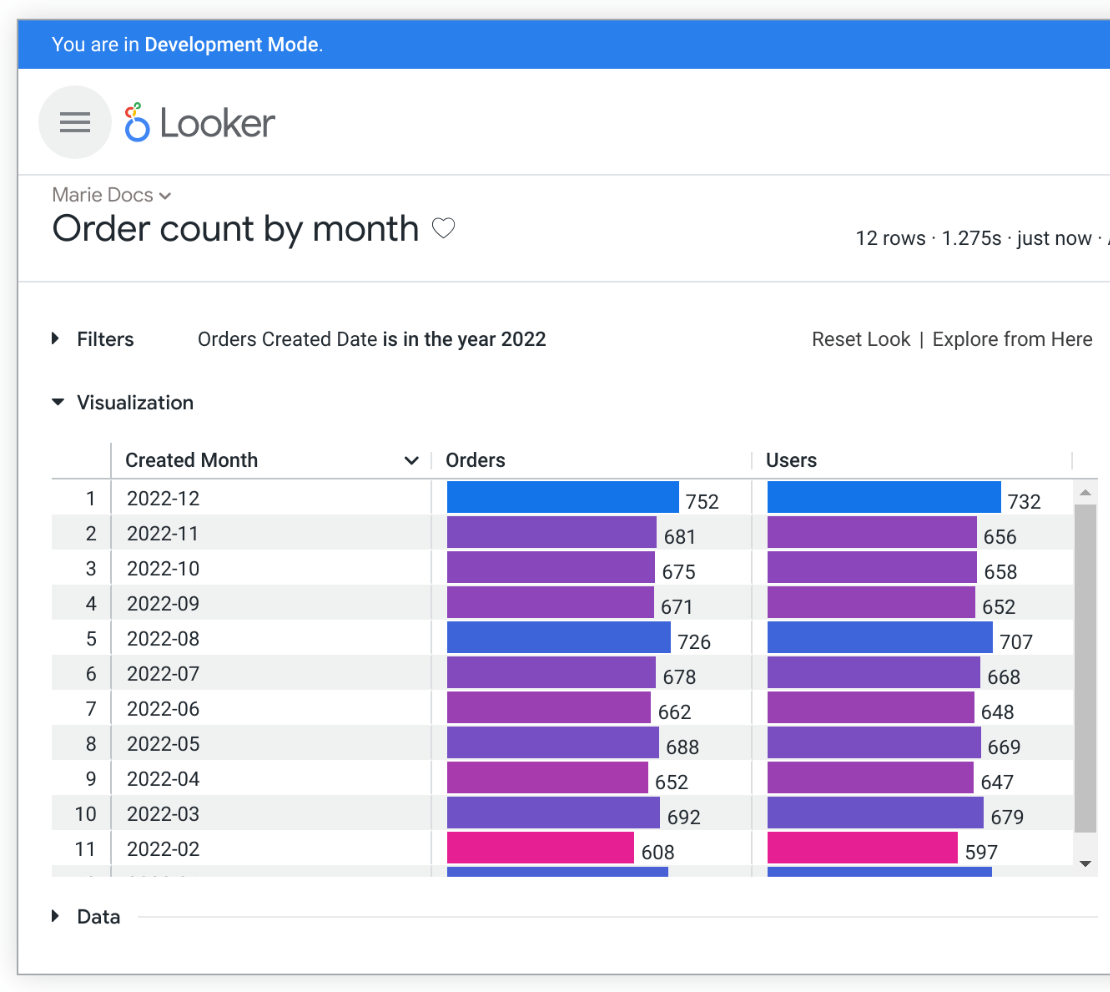Open the hamburger main menu
This screenshot has height=992, width=1110.
[74, 122]
